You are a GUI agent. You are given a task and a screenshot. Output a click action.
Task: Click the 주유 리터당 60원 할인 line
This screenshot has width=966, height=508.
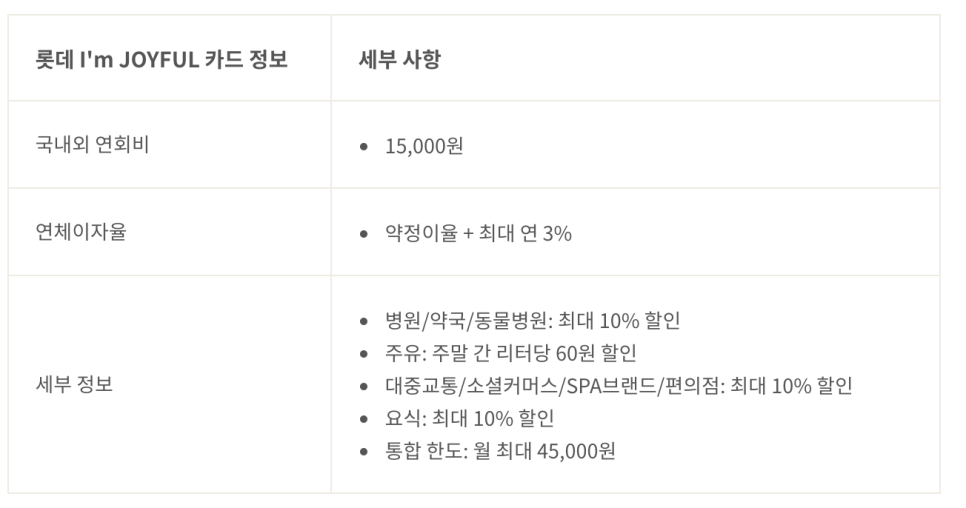pos(511,353)
